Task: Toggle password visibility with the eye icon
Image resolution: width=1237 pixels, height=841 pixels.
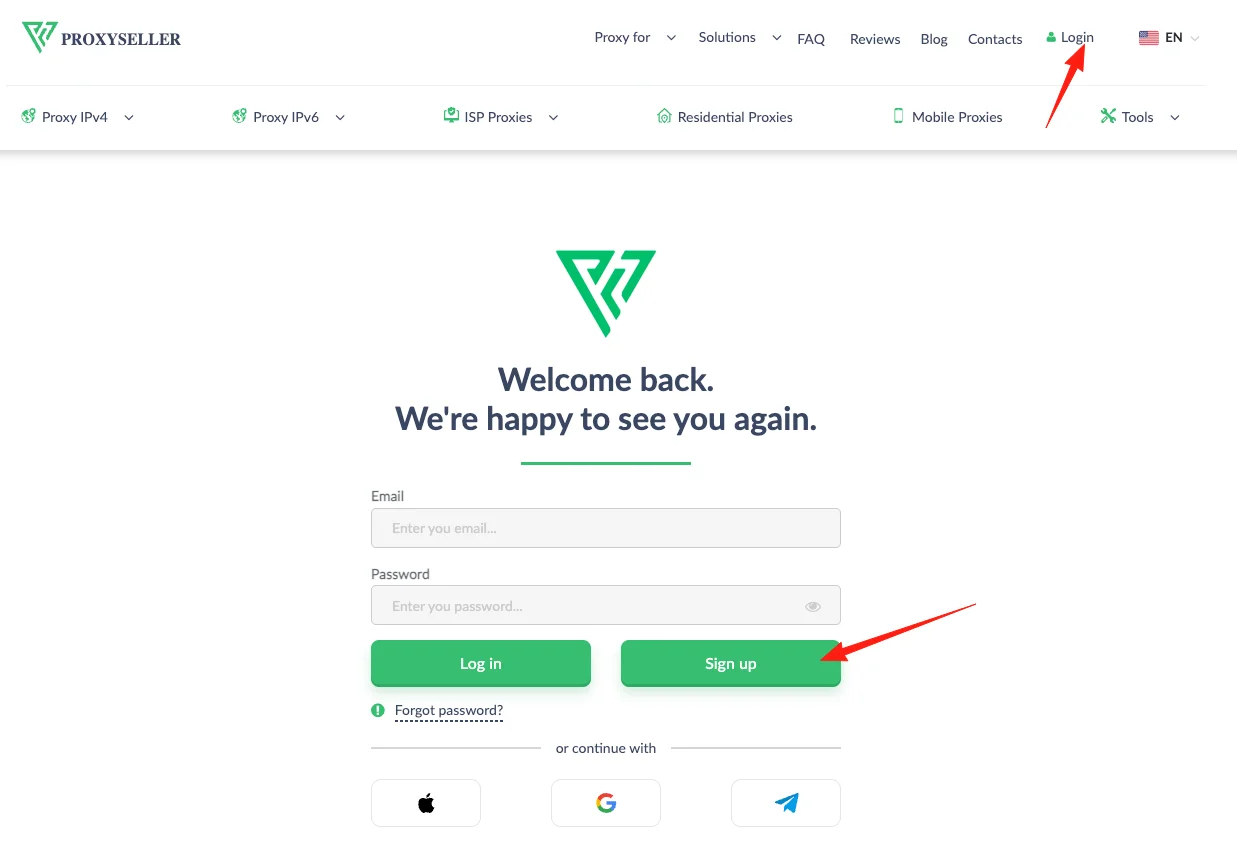Action: [x=813, y=606]
